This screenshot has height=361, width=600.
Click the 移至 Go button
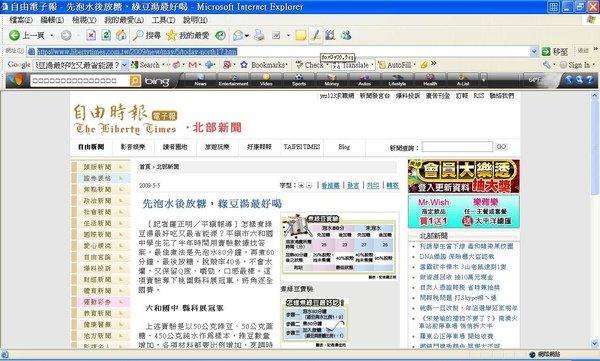(555, 51)
